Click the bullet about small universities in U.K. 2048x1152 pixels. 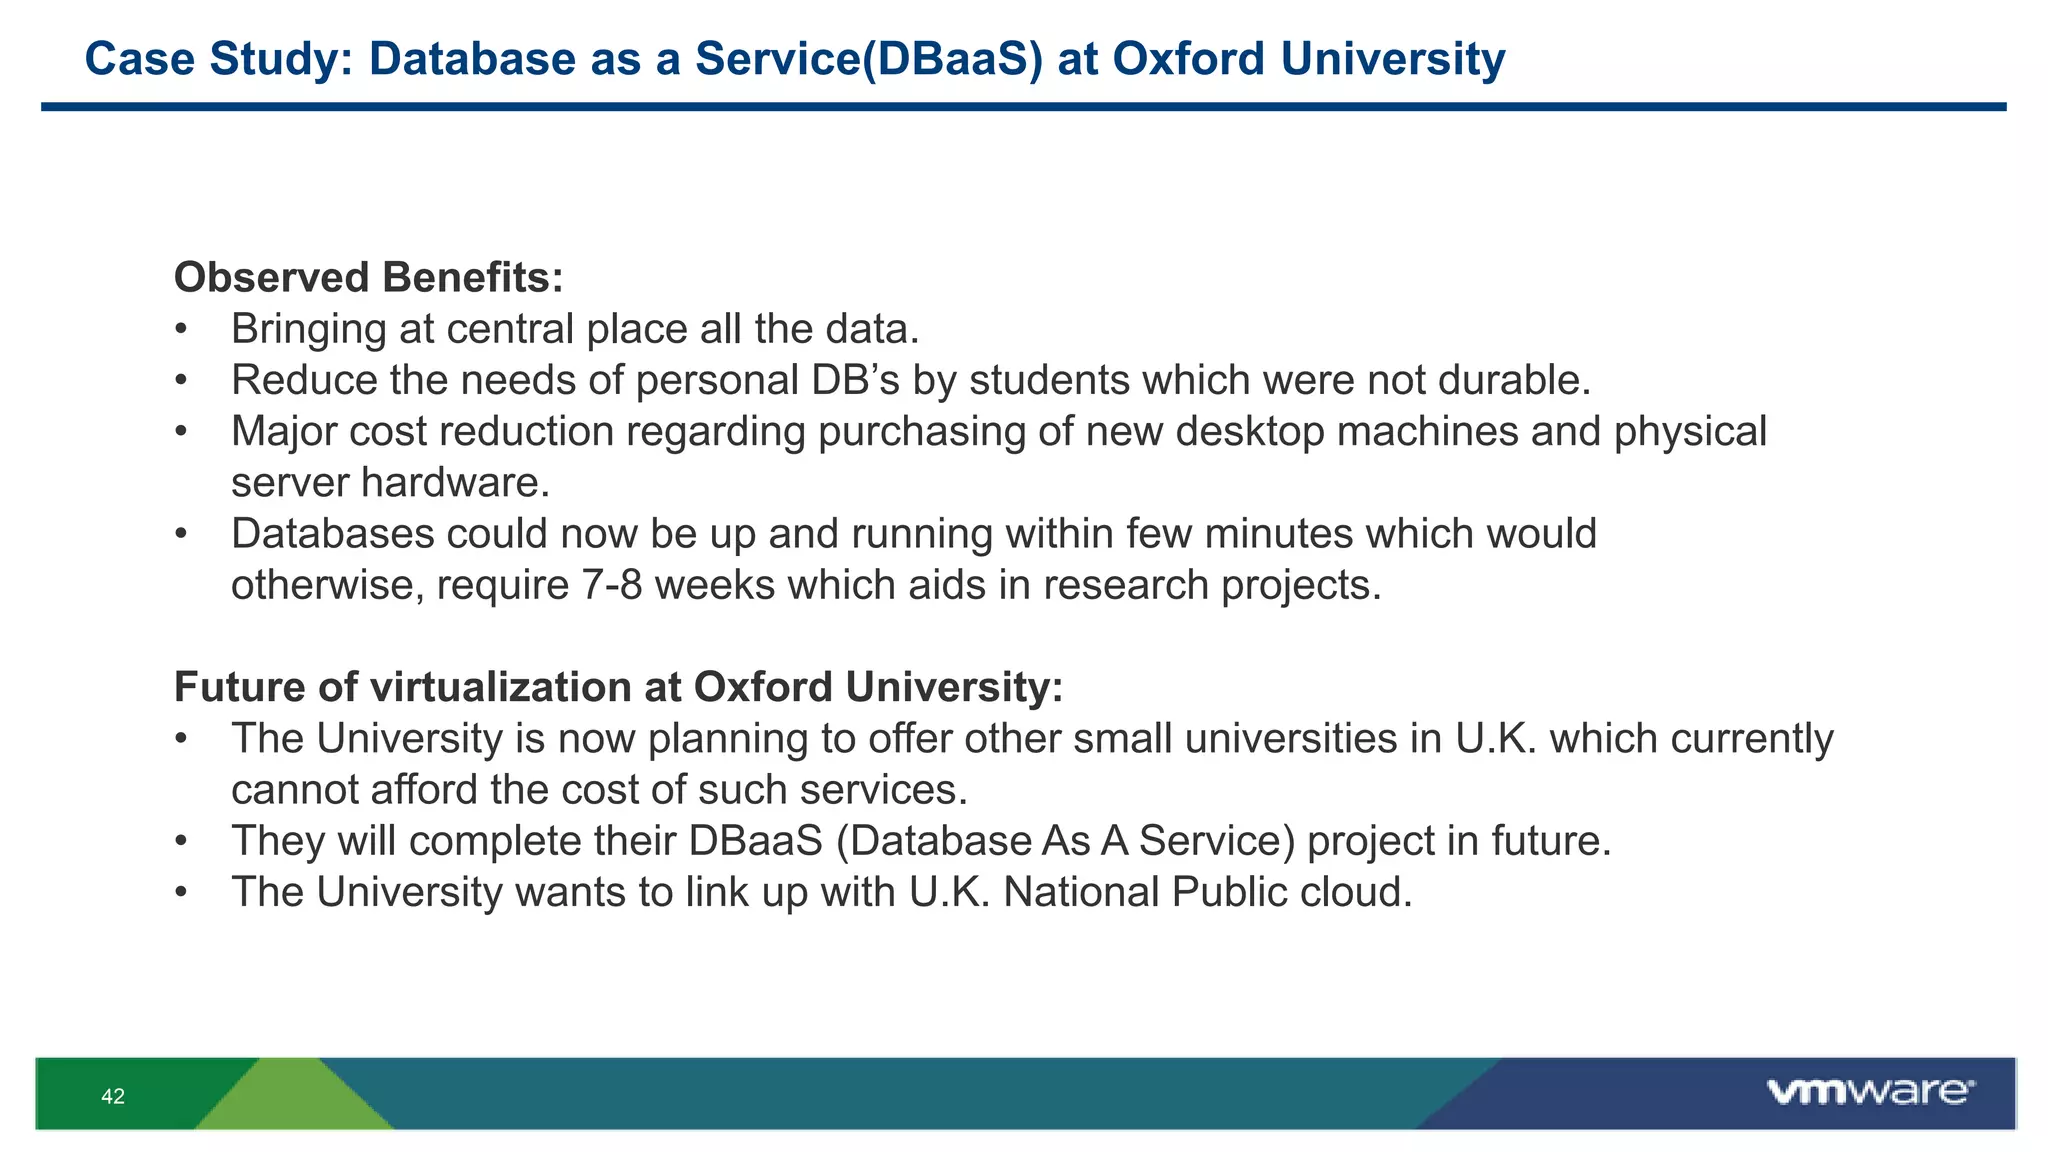tap(1032, 738)
